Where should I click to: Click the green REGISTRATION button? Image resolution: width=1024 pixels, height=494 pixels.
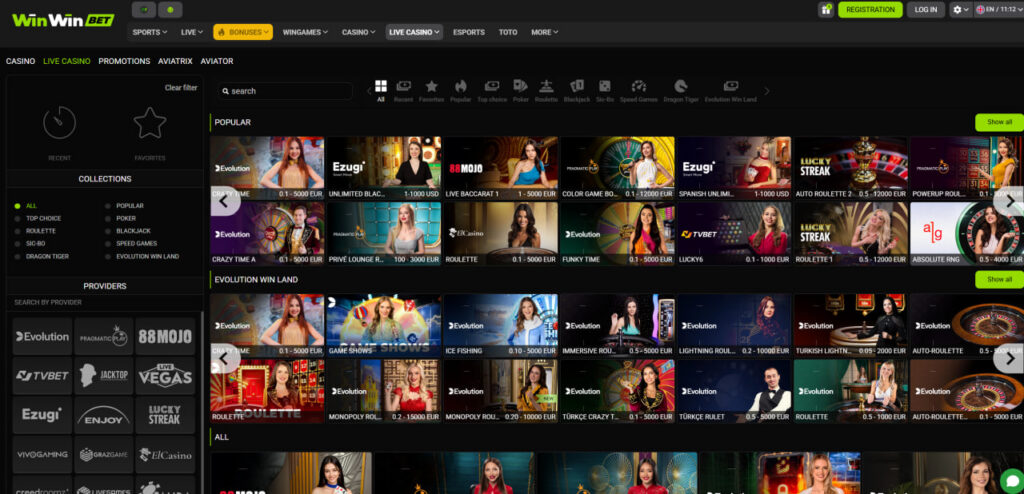pos(871,10)
